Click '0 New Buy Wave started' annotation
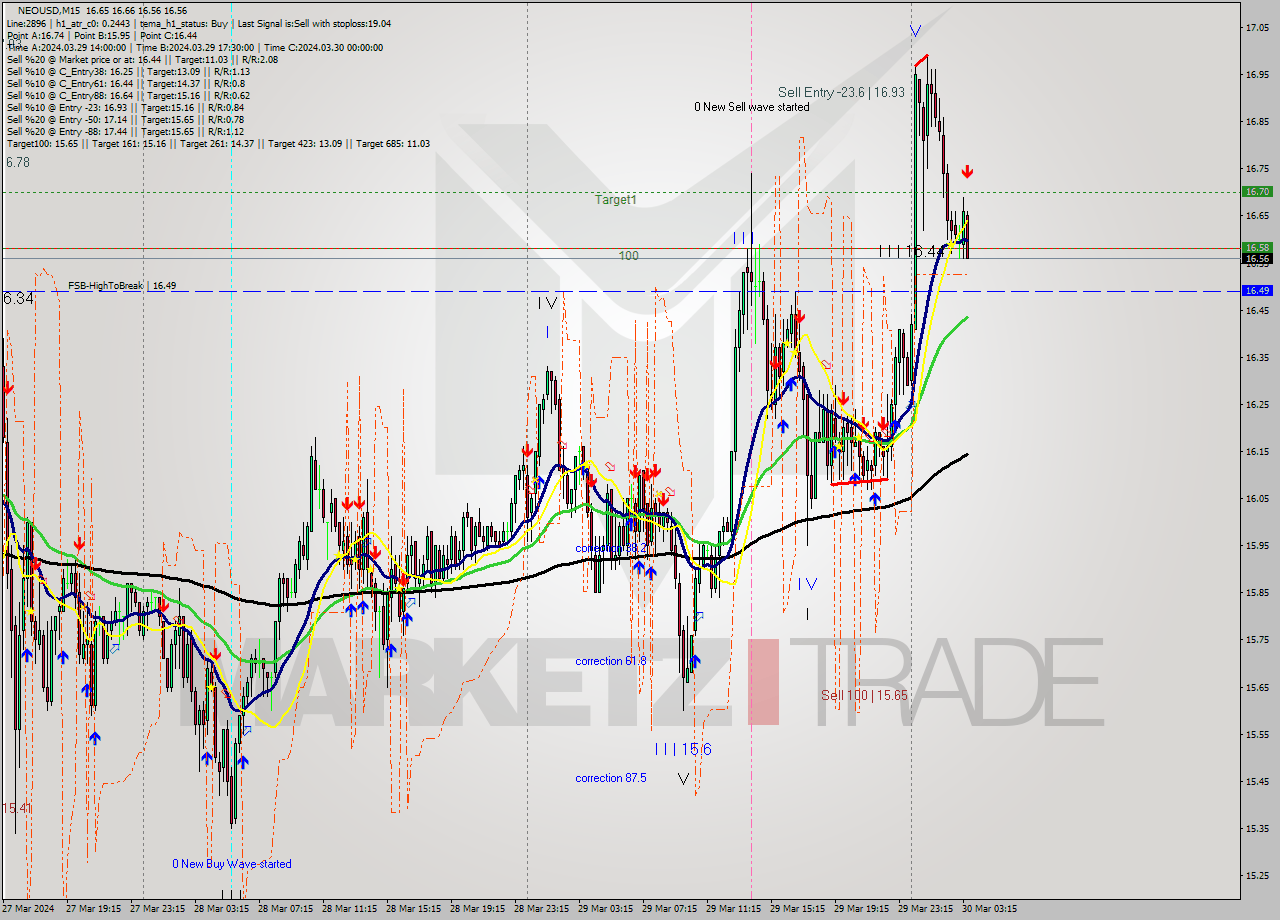This screenshot has width=1280, height=920. click(232, 864)
